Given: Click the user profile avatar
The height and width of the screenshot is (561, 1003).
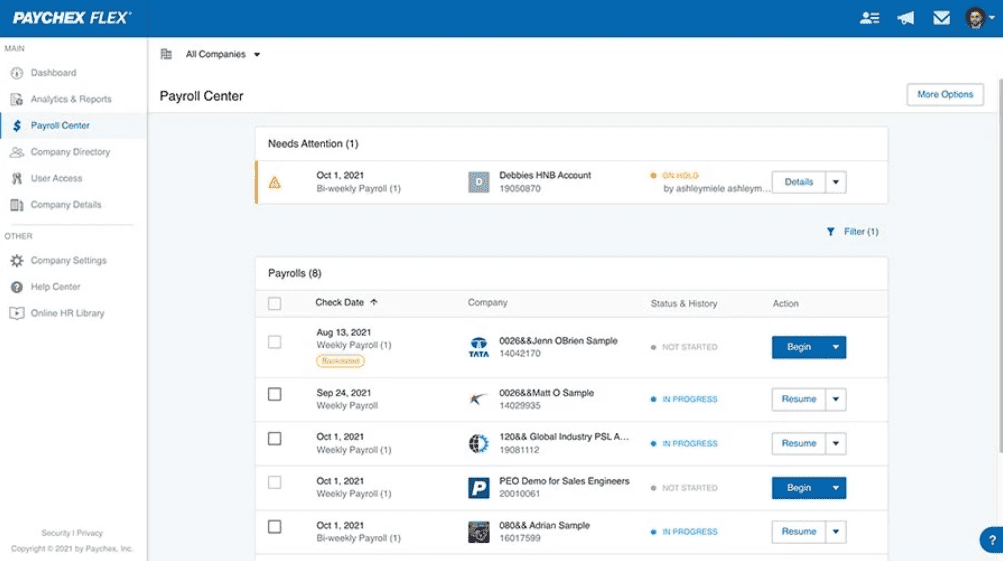Looking at the screenshot, I should [x=975, y=18].
